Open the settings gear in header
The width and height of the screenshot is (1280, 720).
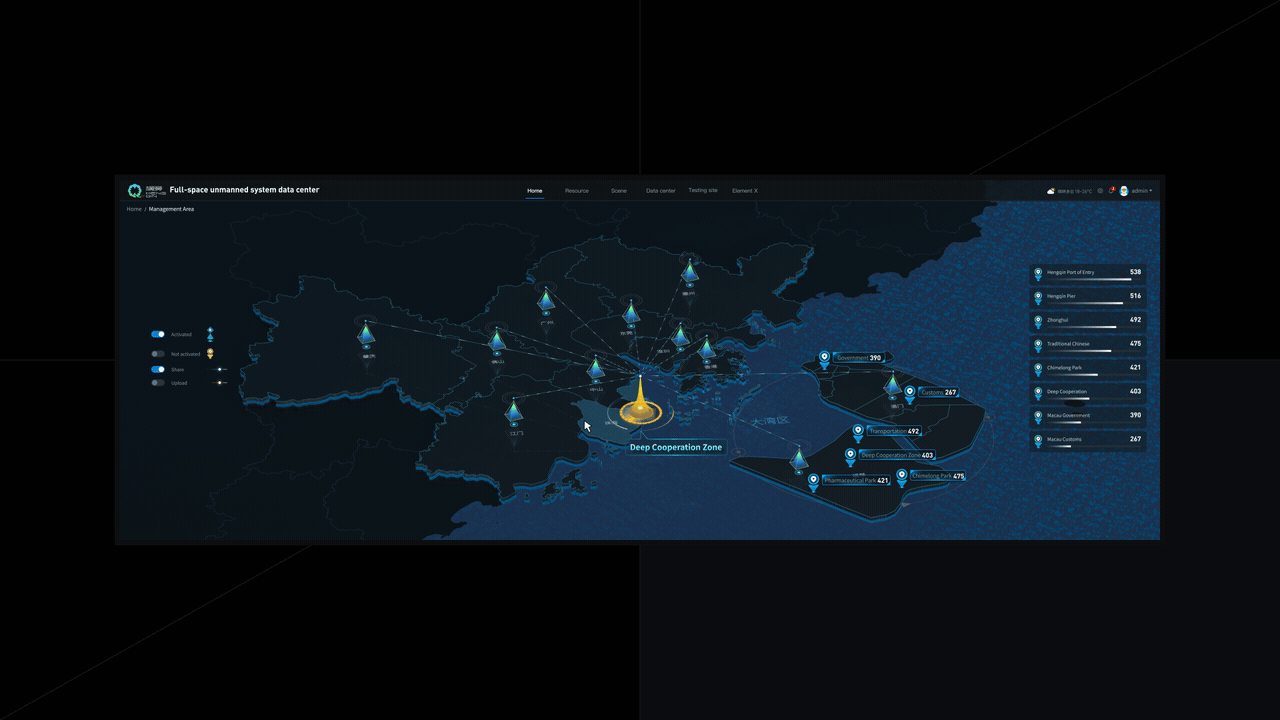(1100, 190)
